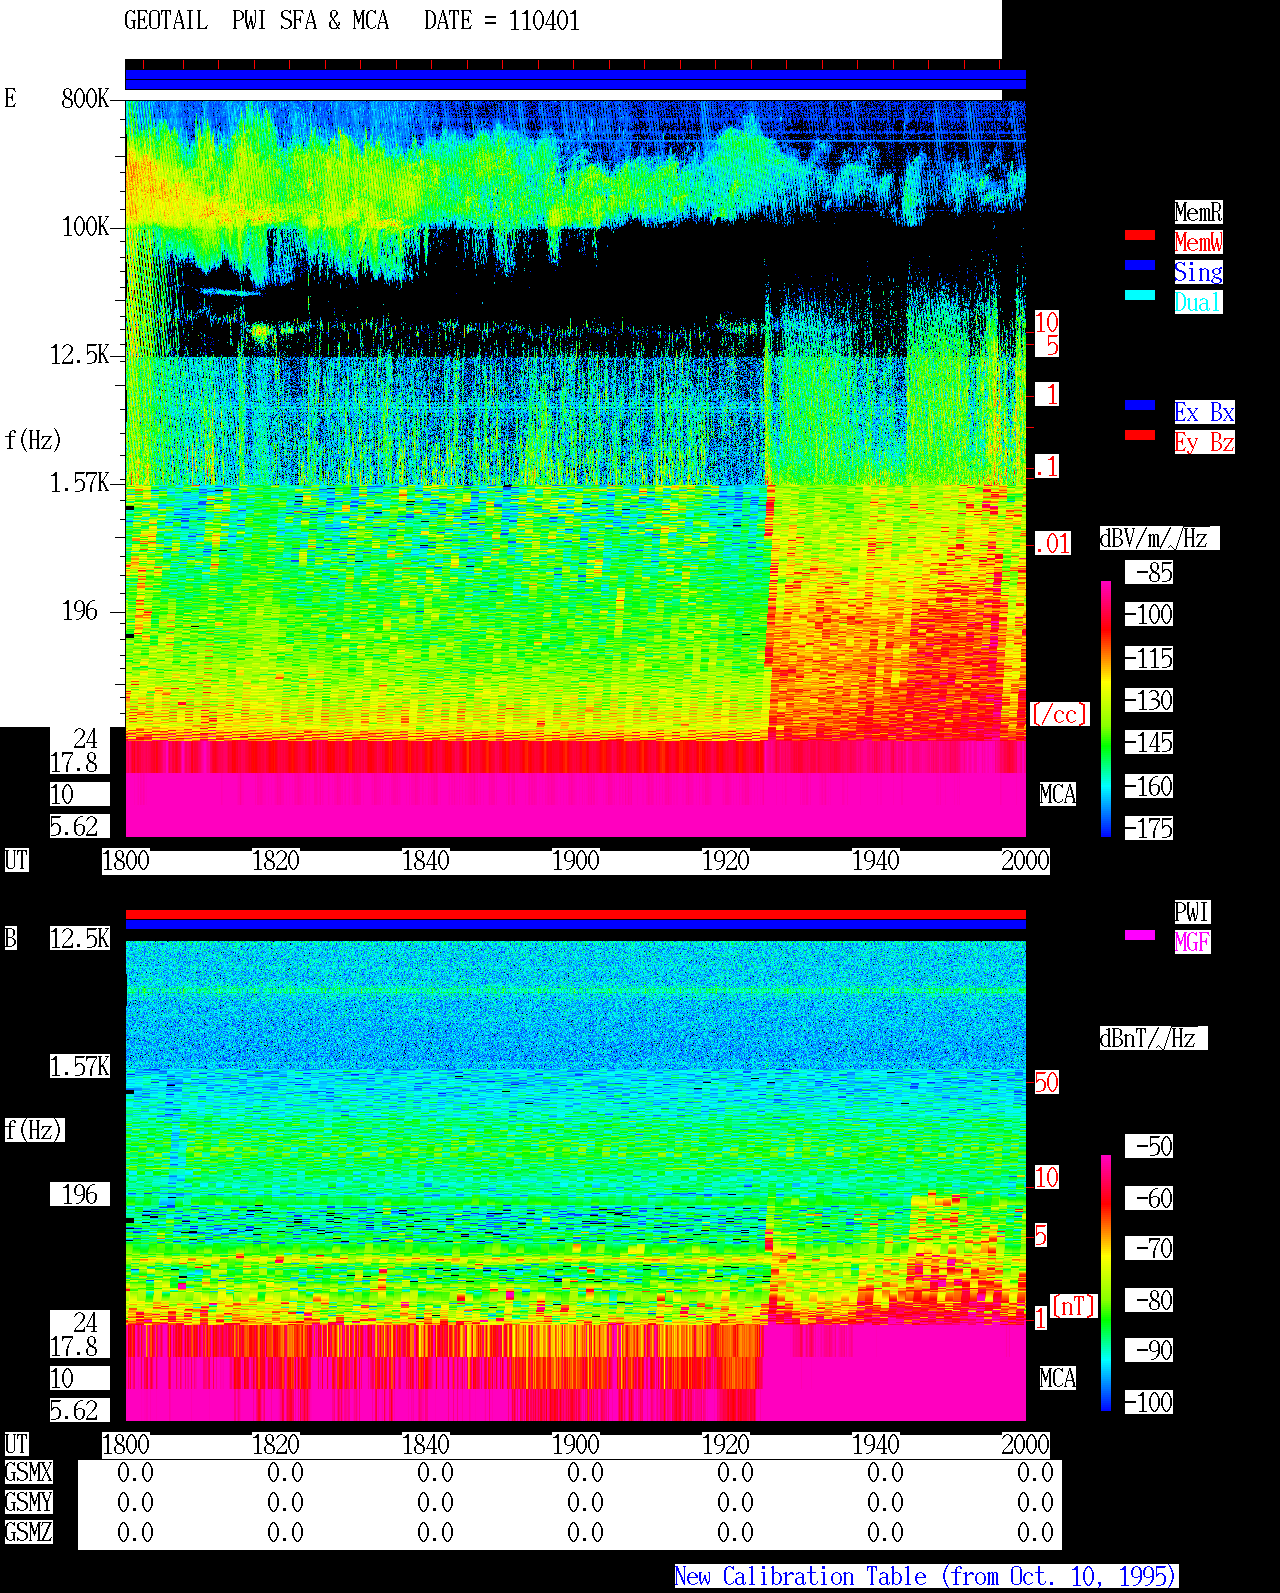Image resolution: width=1280 pixels, height=1593 pixels.
Task: Click the blue mode bar above E spectrogram
Action: pos(575,80)
